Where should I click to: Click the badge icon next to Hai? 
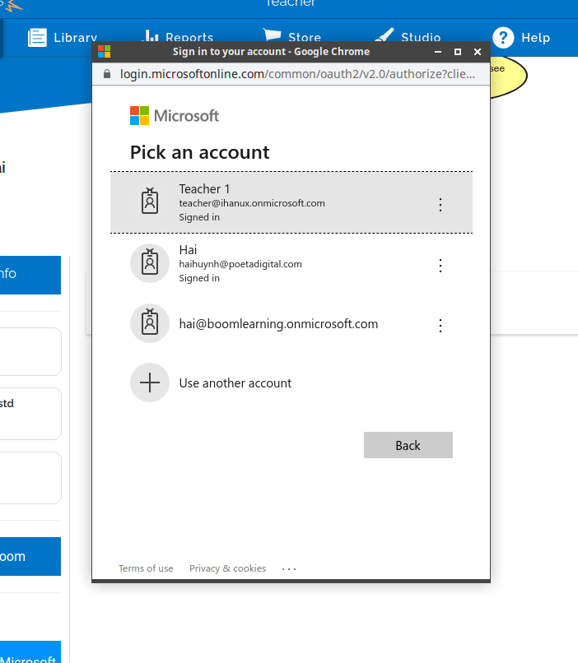150,263
